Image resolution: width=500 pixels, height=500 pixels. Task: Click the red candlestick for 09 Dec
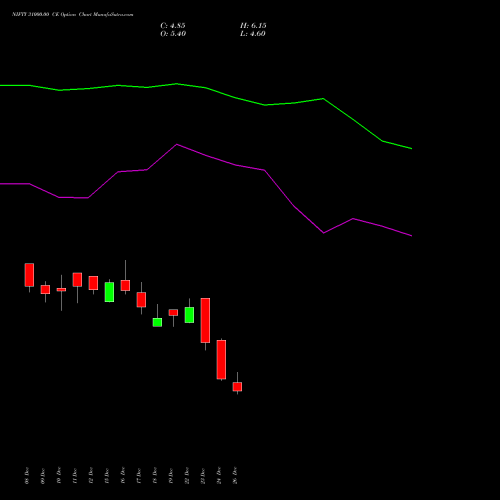click(45, 289)
